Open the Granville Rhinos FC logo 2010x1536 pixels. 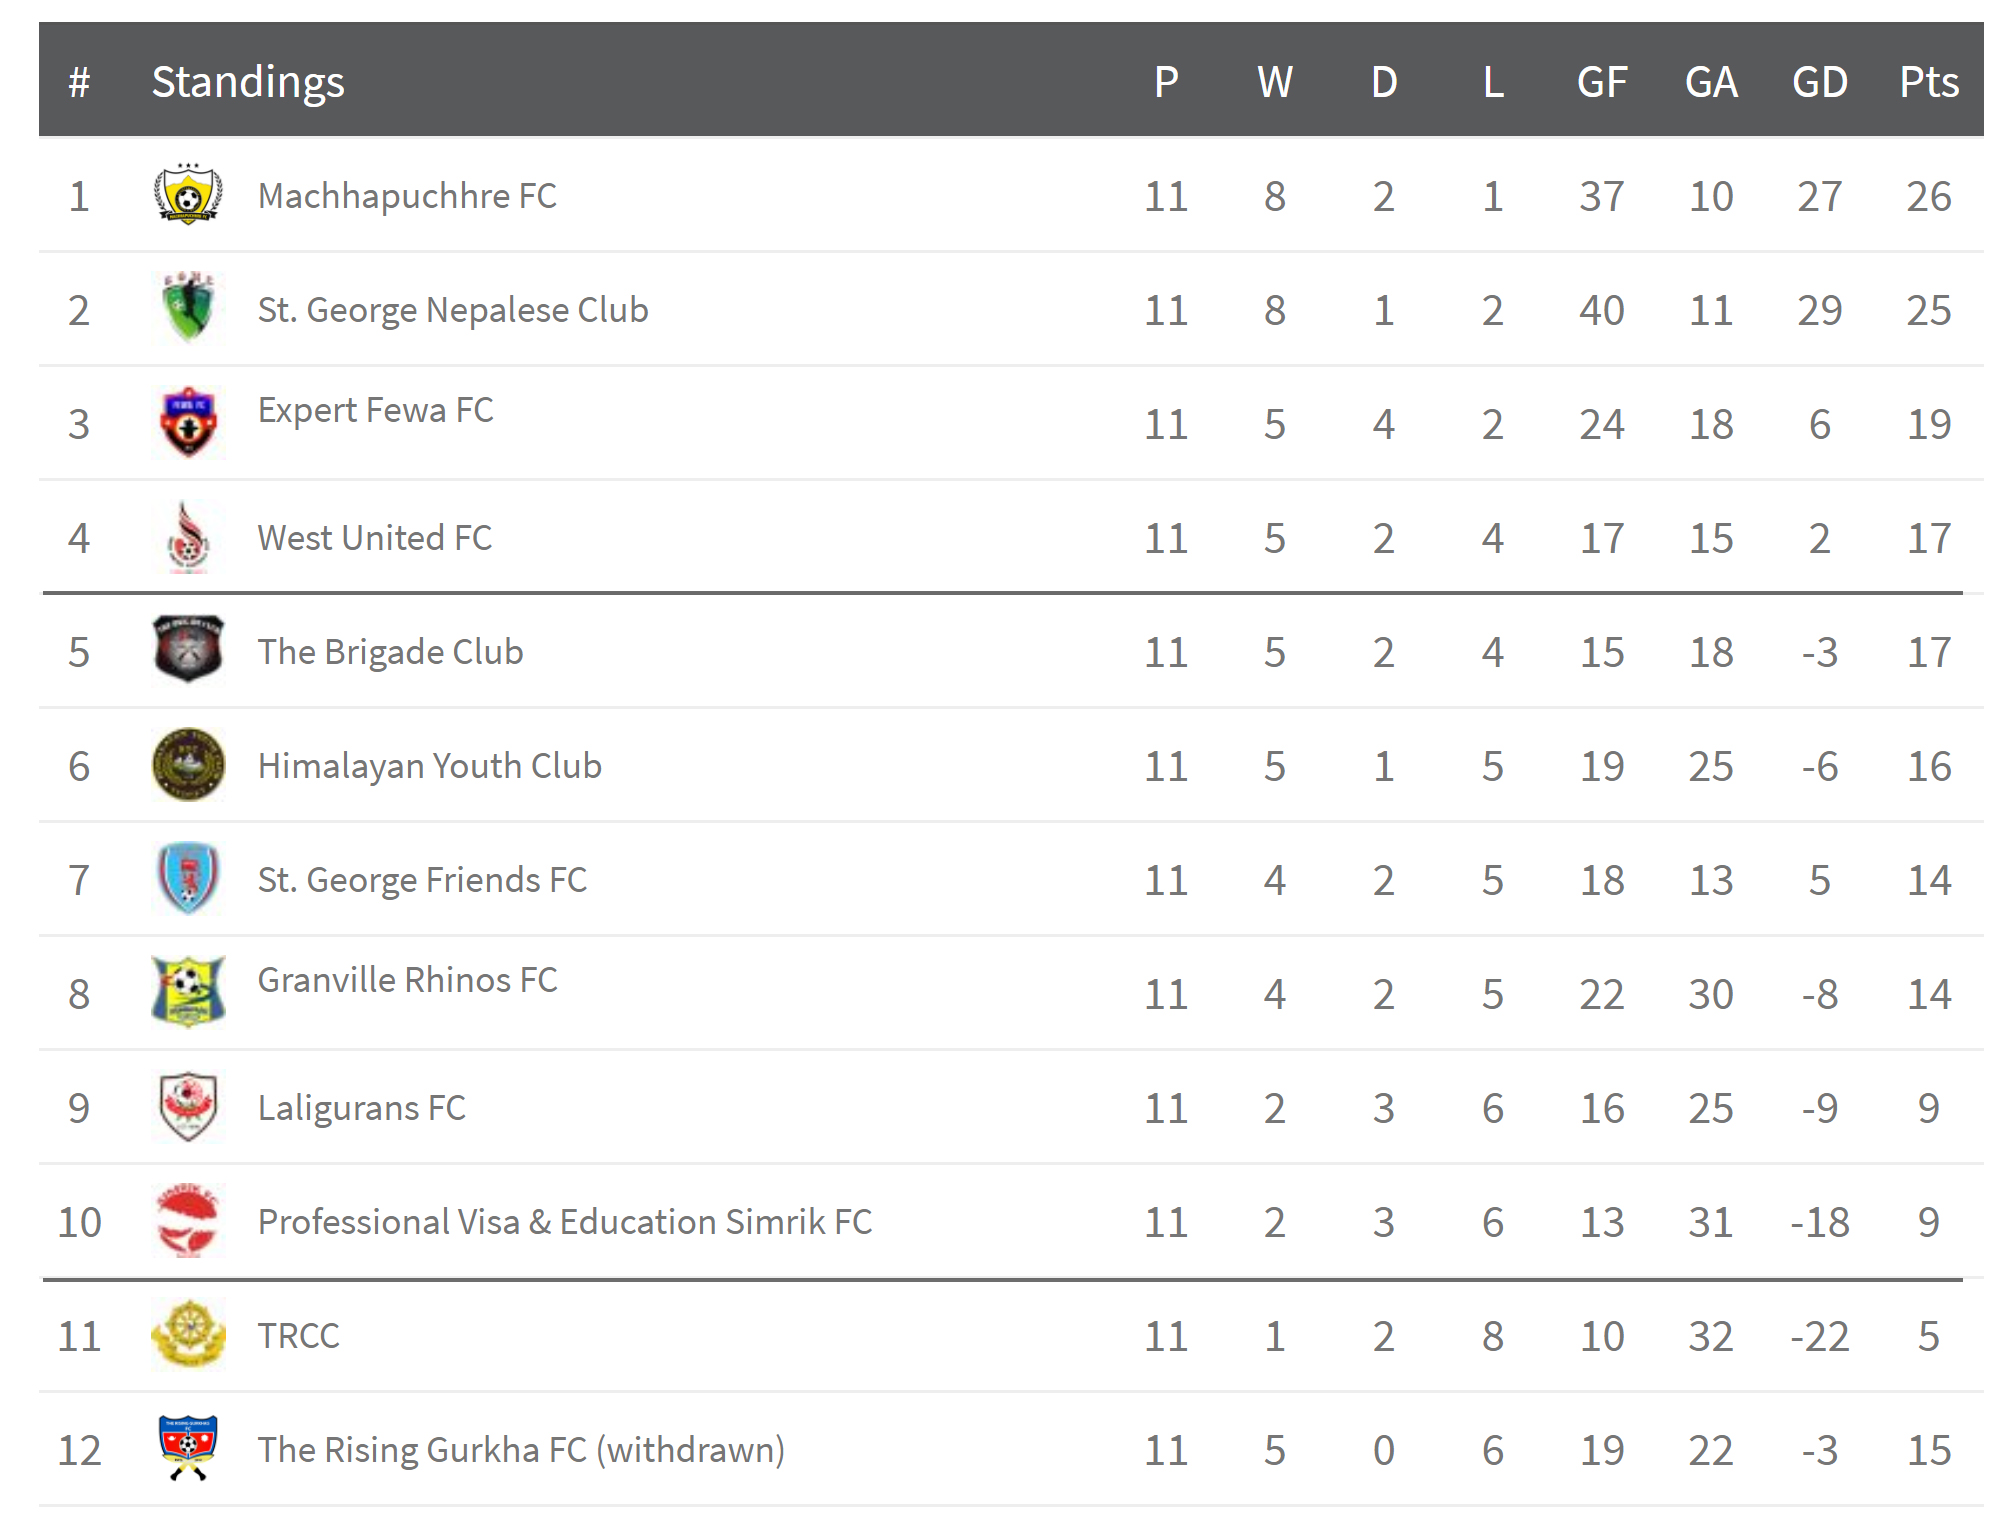(188, 992)
